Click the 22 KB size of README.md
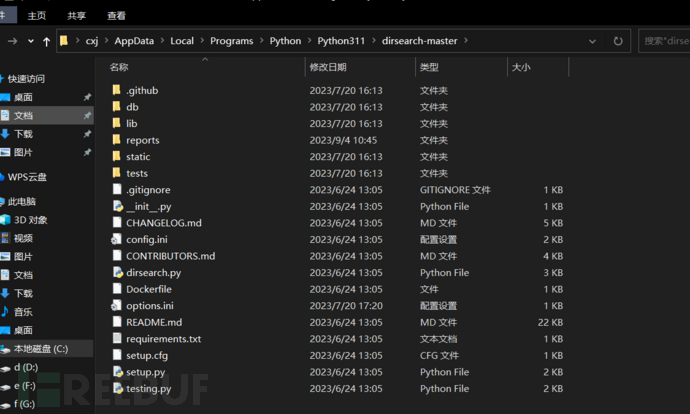The image size is (690, 414). [550, 322]
